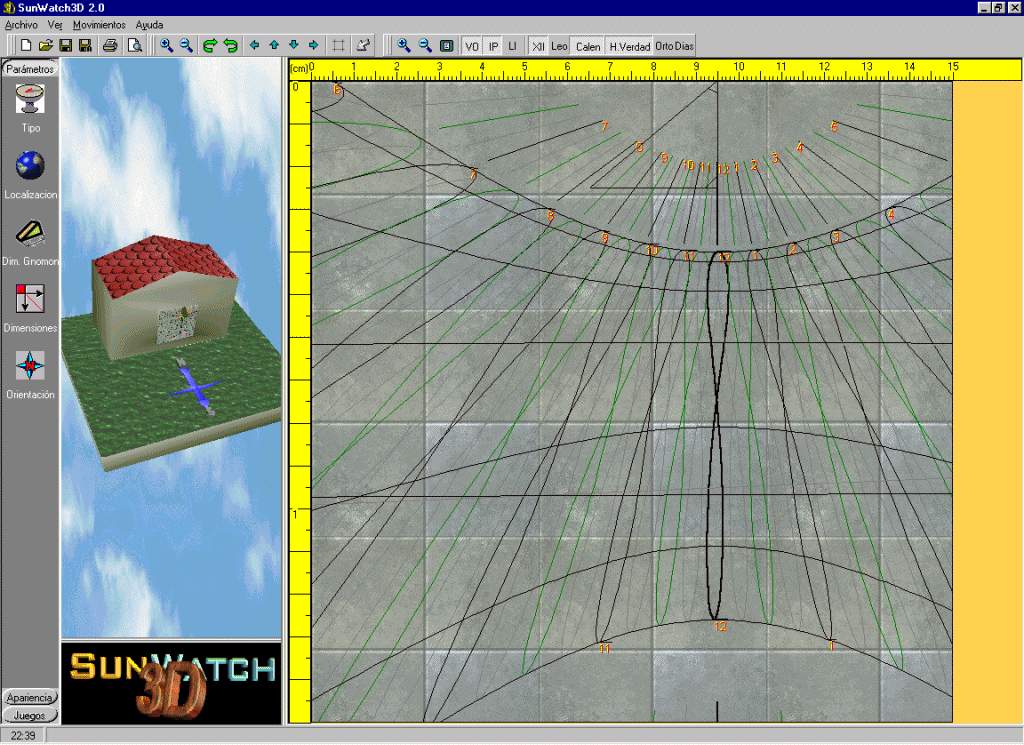Switch to the Juegos panel tab

point(30,715)
